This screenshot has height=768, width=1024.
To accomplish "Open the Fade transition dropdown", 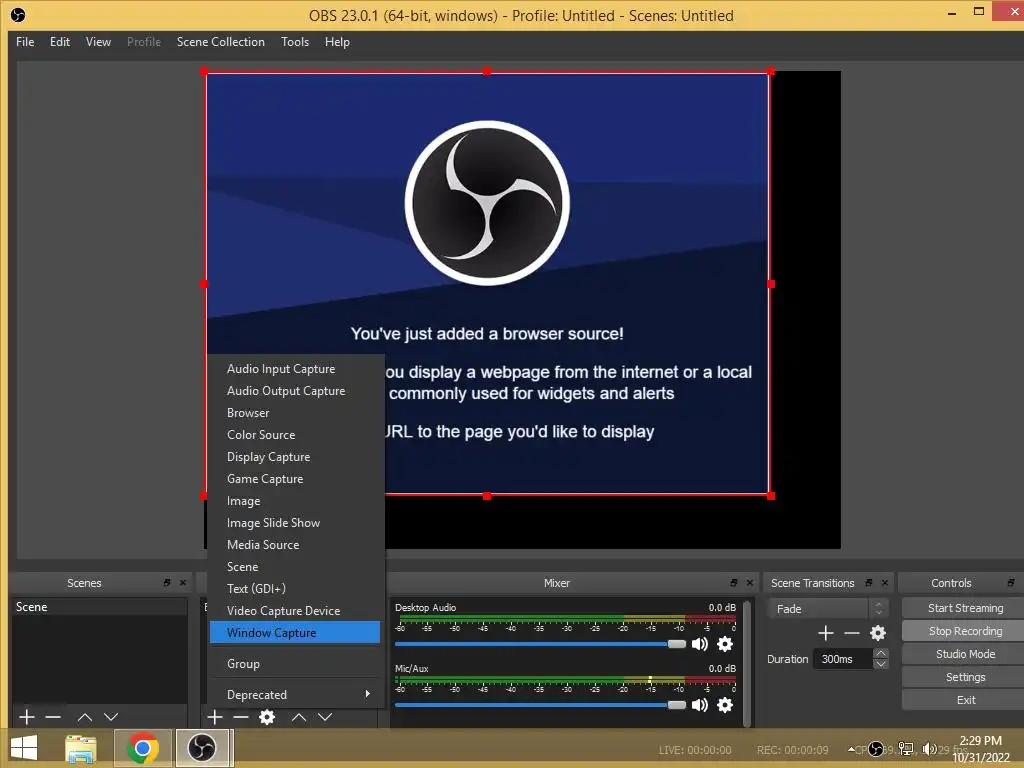I will tap(827, 609).
